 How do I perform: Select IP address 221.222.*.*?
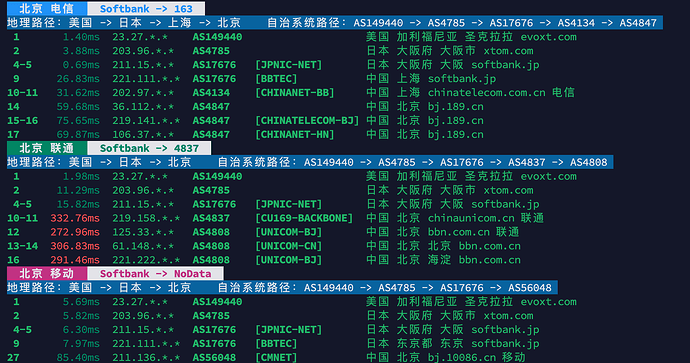pyautogui.click(x=146, y=260)
